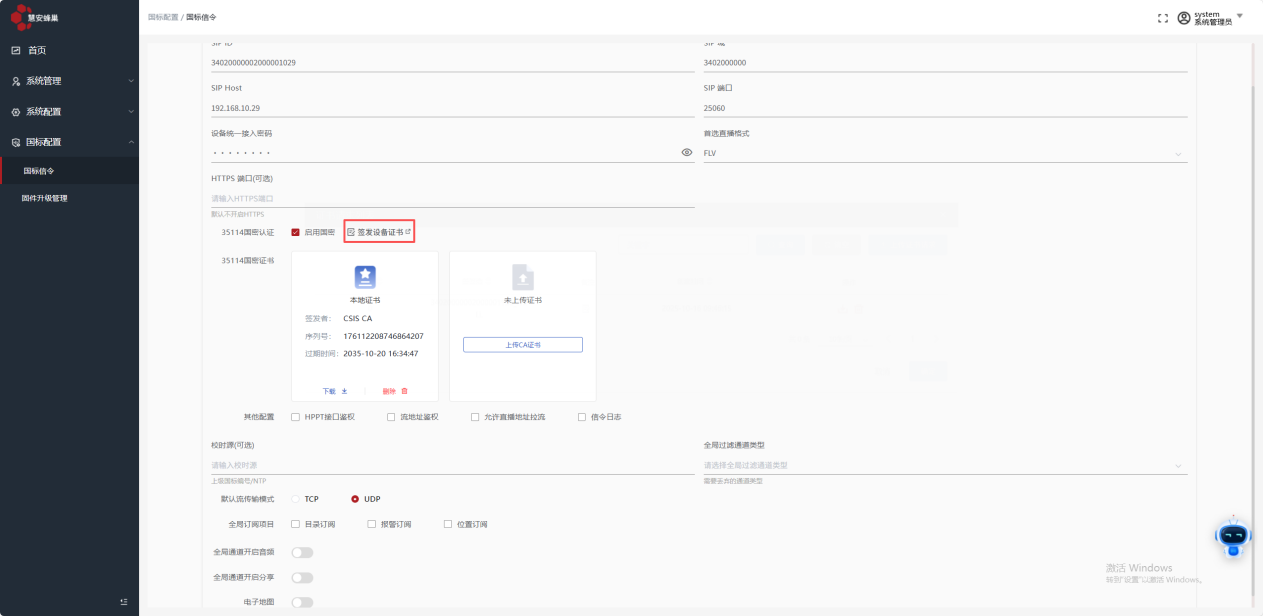Click the 慧安蜂巢 hexagon logo
This screenshot has height=616, width=1263.
click(x=19, y=17)
